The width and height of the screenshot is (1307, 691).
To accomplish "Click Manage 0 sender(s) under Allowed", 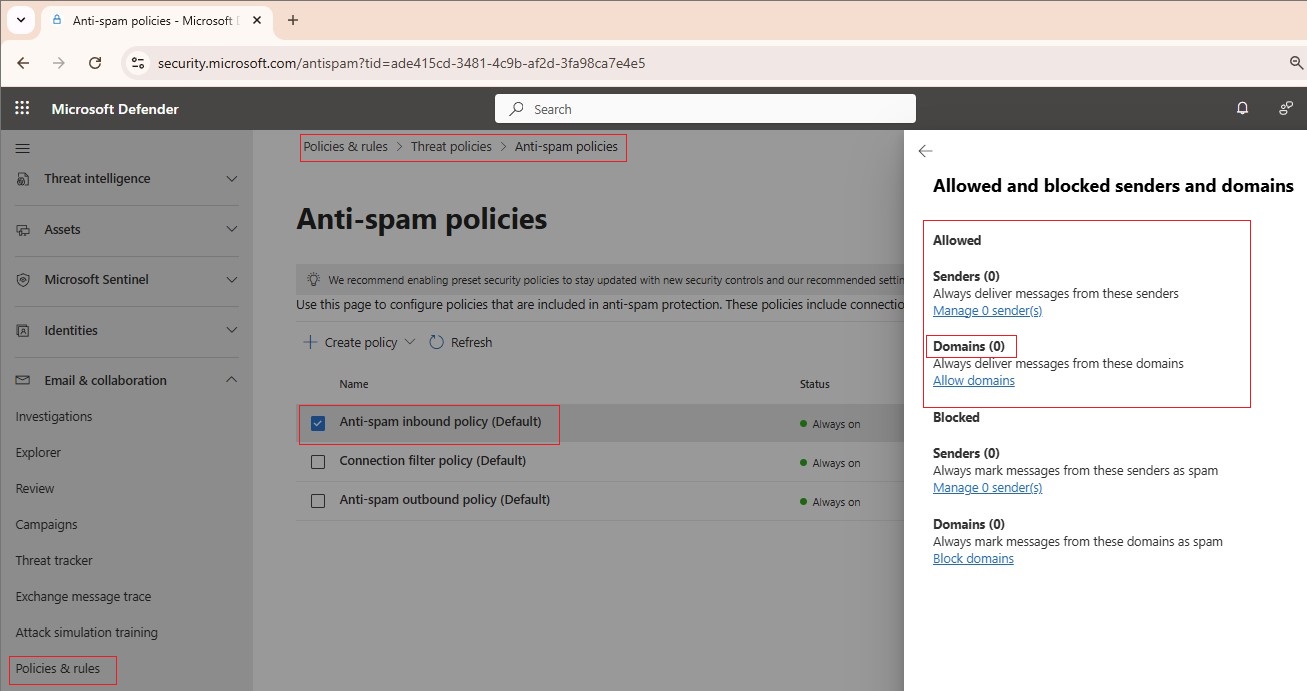I will pyautogui.click(x=988, y=311).
